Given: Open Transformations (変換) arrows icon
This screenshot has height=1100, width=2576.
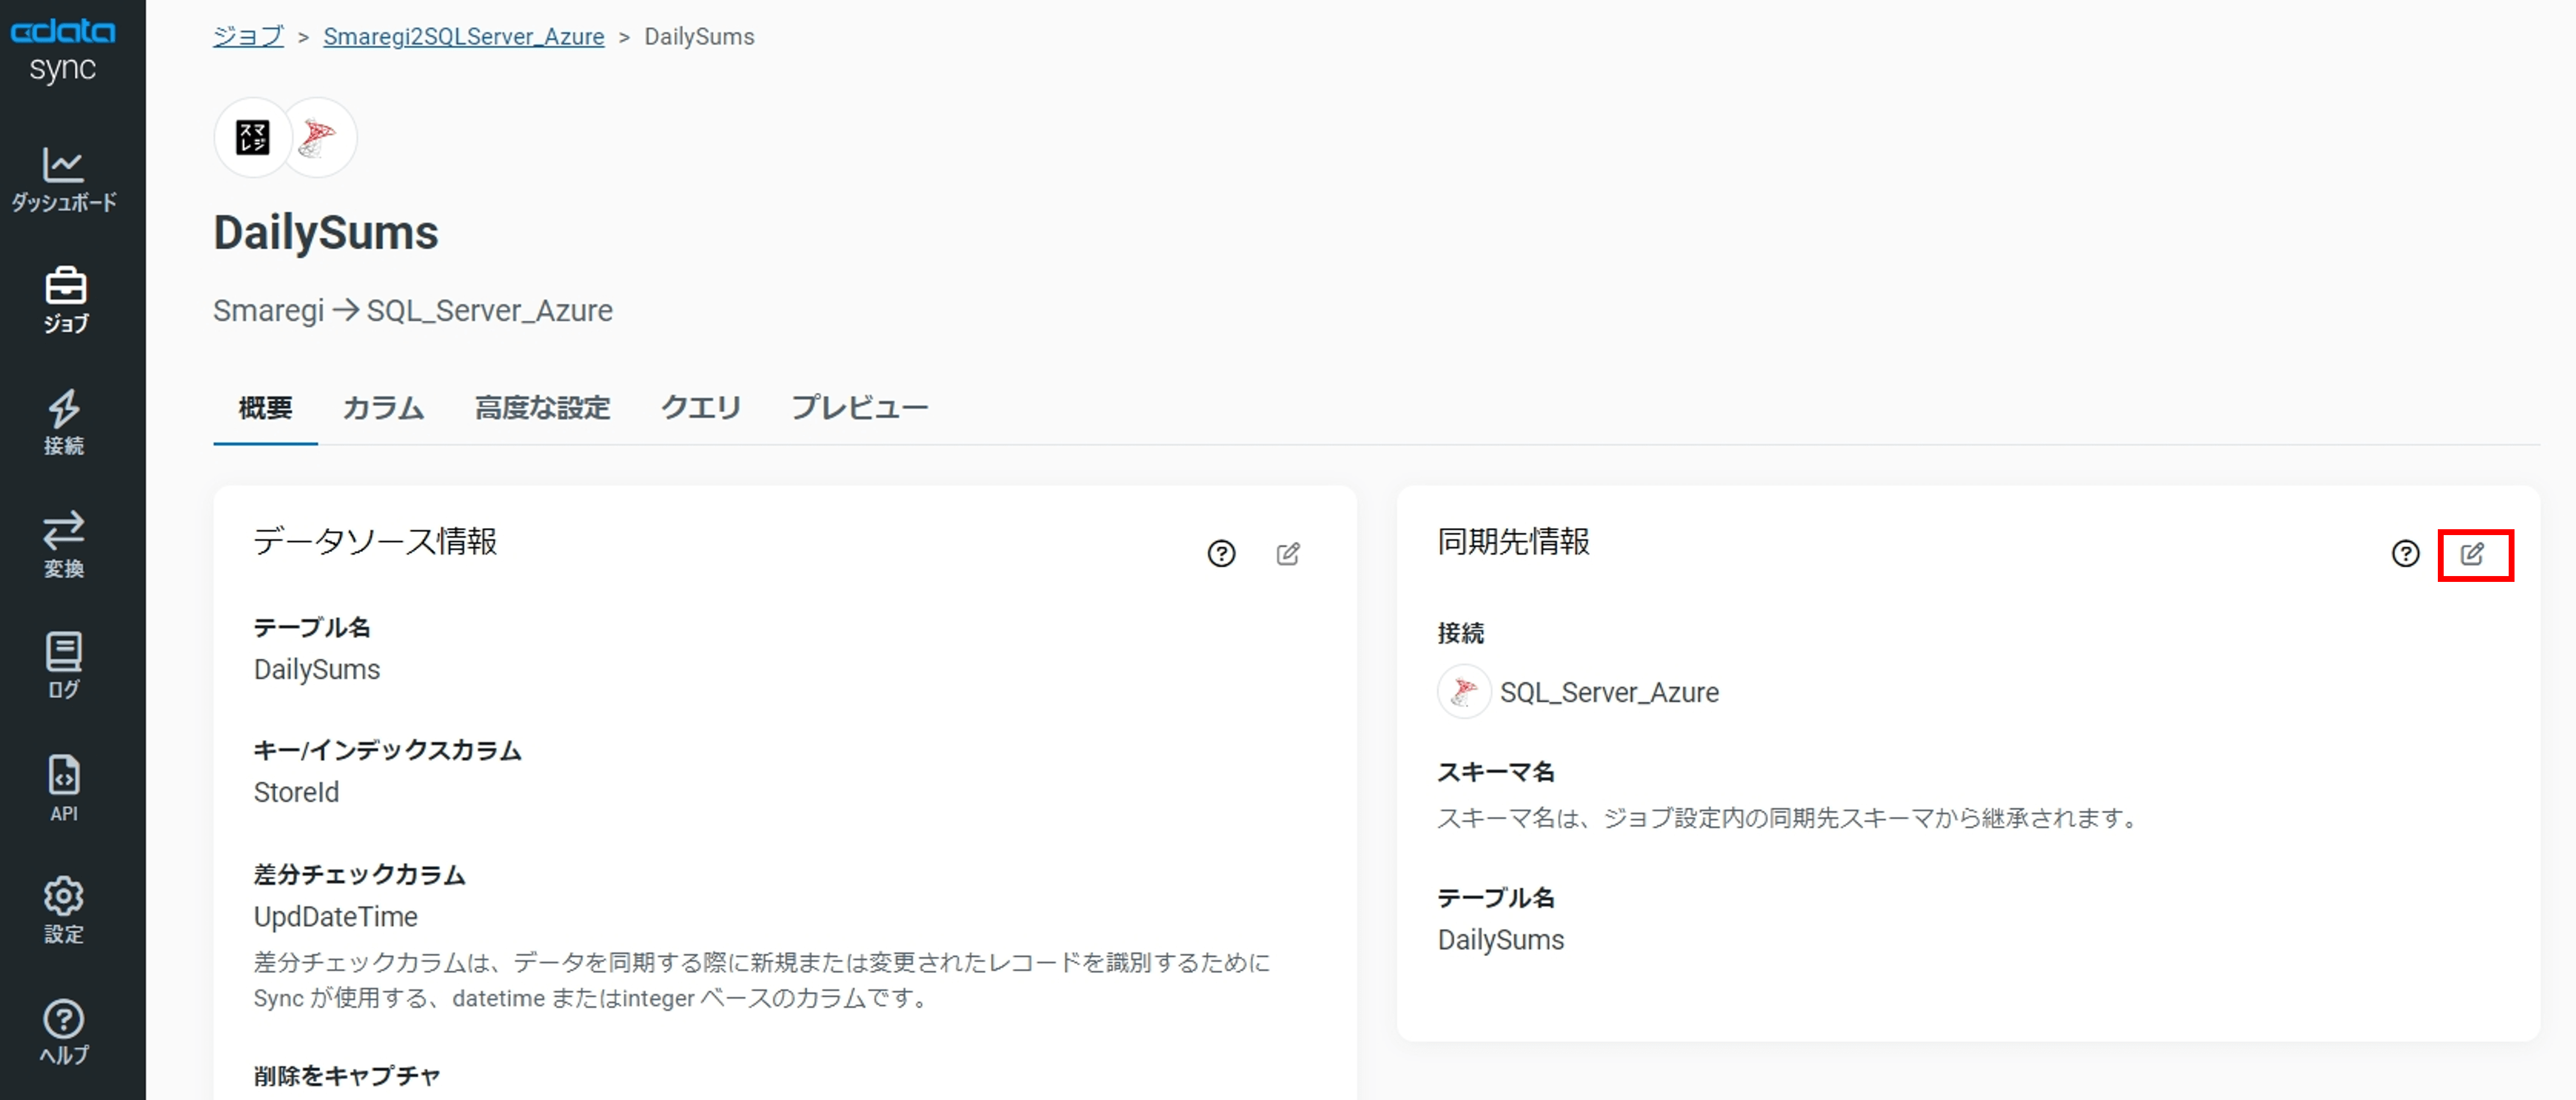Looking at the screenshot, I should (63, 545).
